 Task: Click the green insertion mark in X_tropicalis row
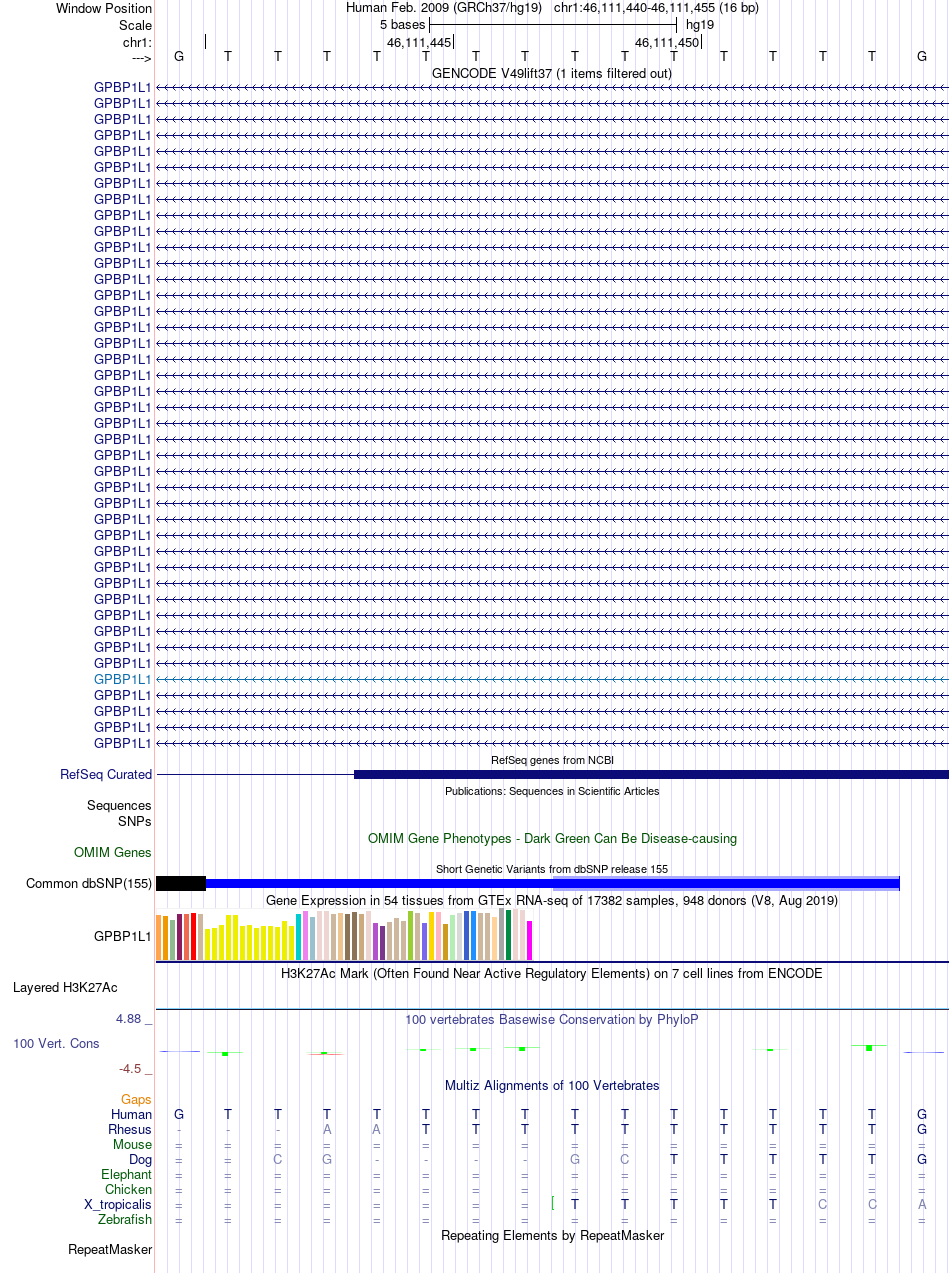point(552,1204)
